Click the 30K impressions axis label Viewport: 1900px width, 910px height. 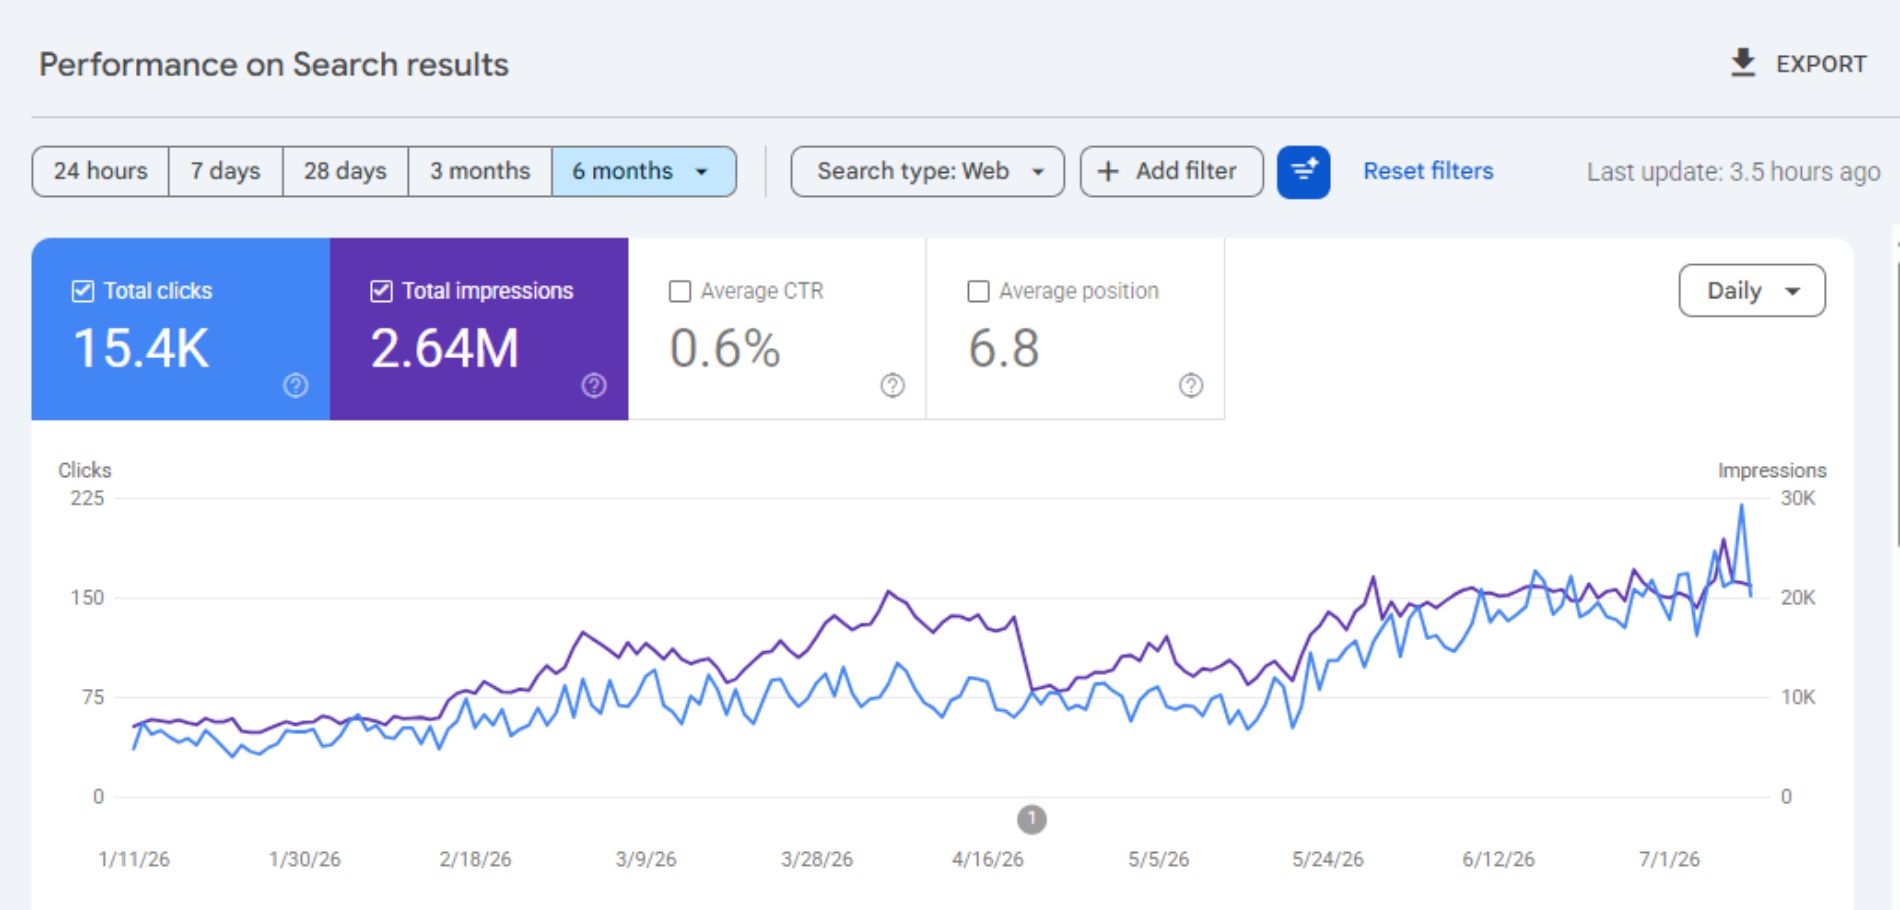(1798, 498)
